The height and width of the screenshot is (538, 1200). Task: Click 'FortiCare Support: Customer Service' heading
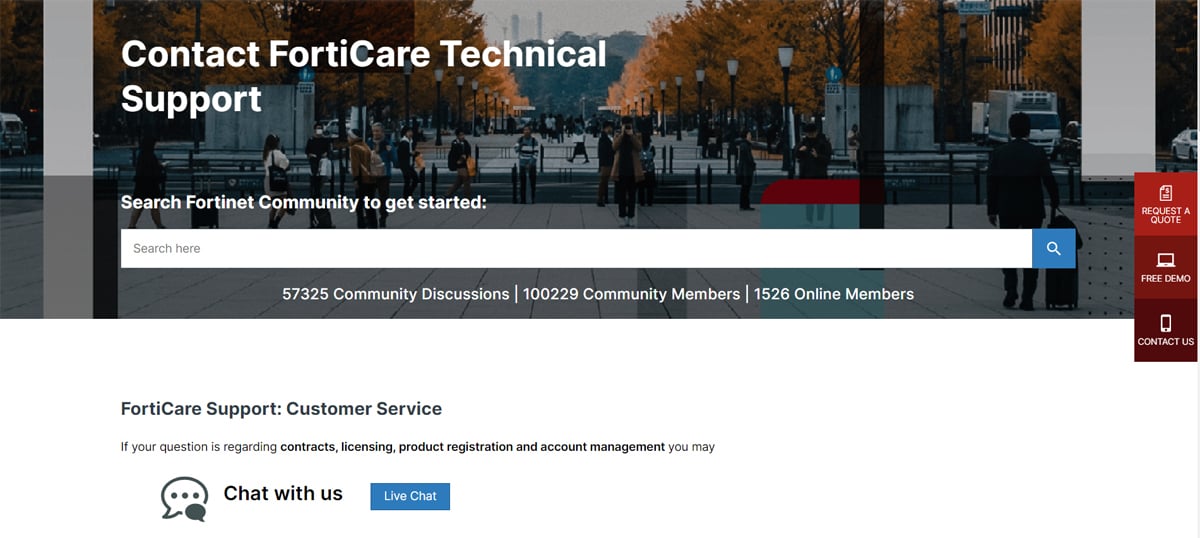coord(281,409)
